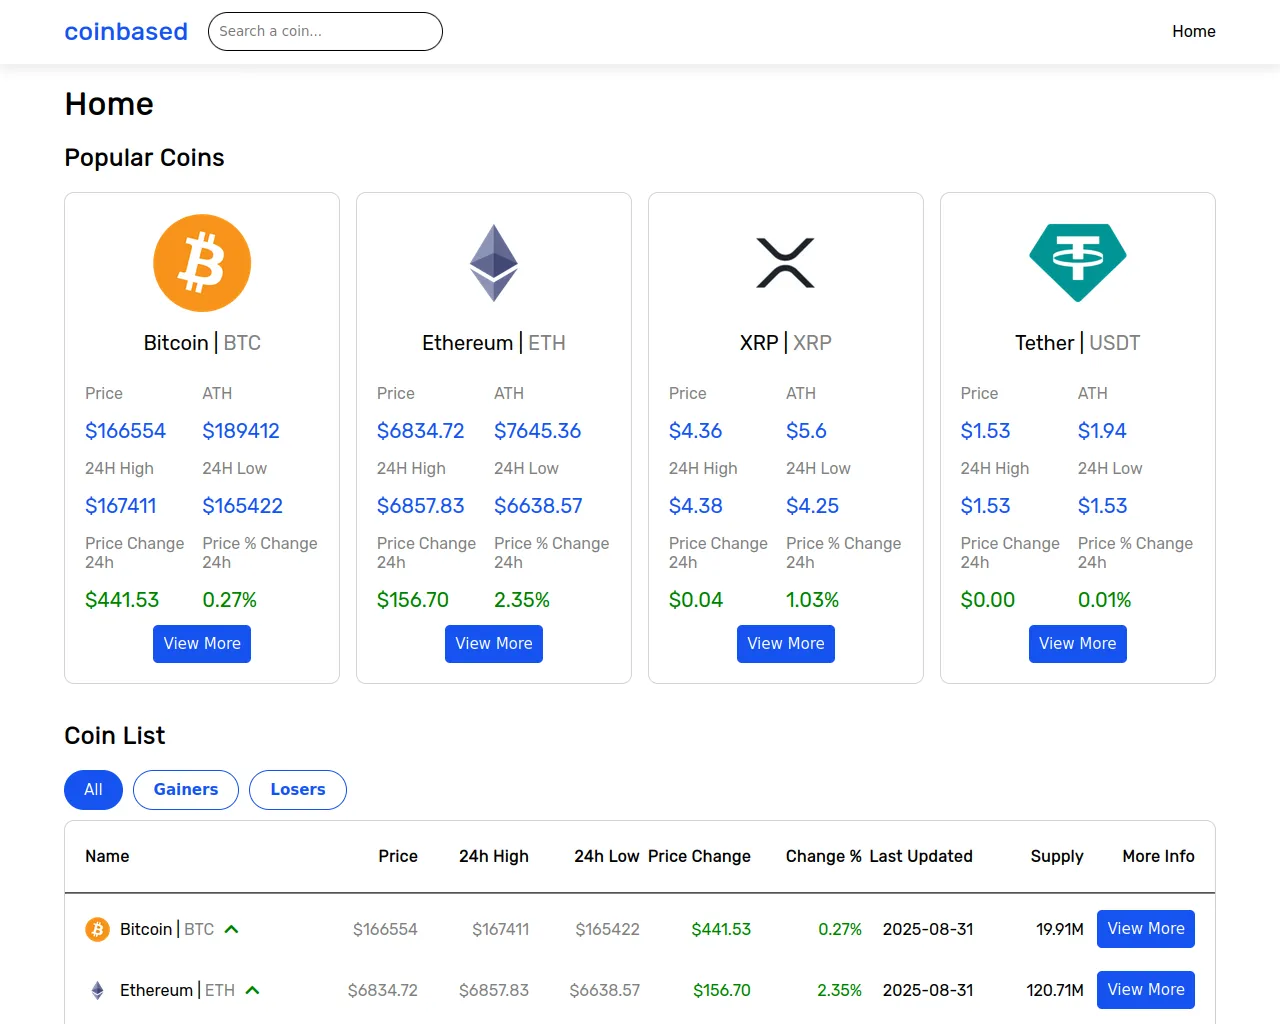Image resolution: width=1280 pixels, height=1024 pixels.
Task: Click Tether card price change $0.00
Action: click(988, 600)
